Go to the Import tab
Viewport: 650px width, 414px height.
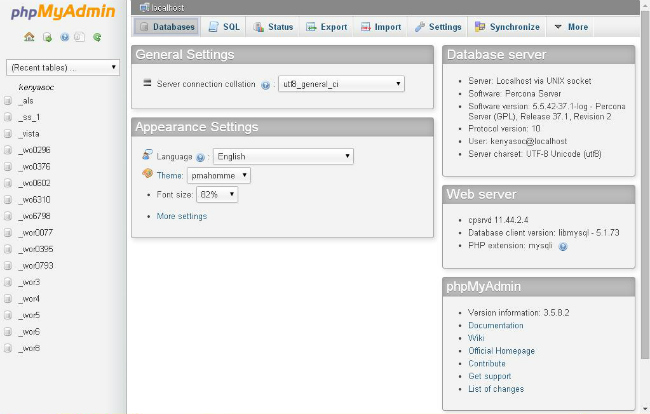click(381, 27)
